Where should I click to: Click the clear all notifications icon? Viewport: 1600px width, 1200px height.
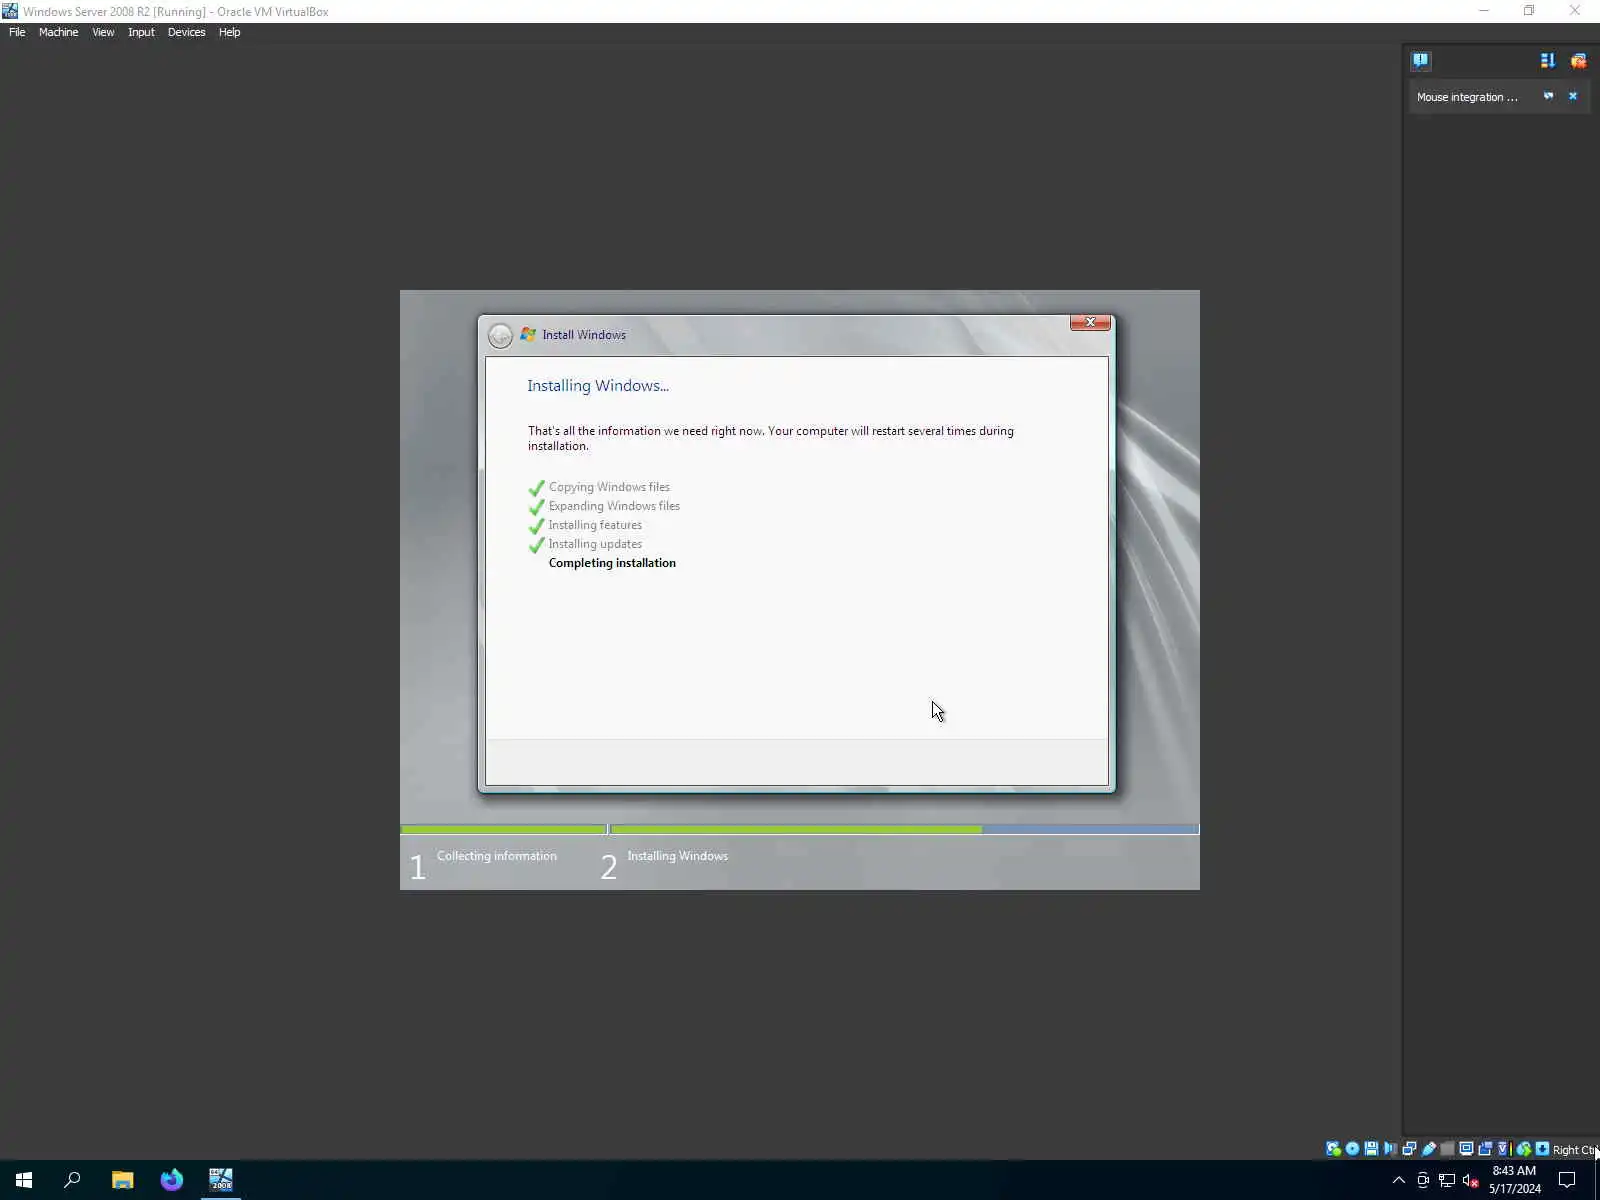[x=1578, y=61]
